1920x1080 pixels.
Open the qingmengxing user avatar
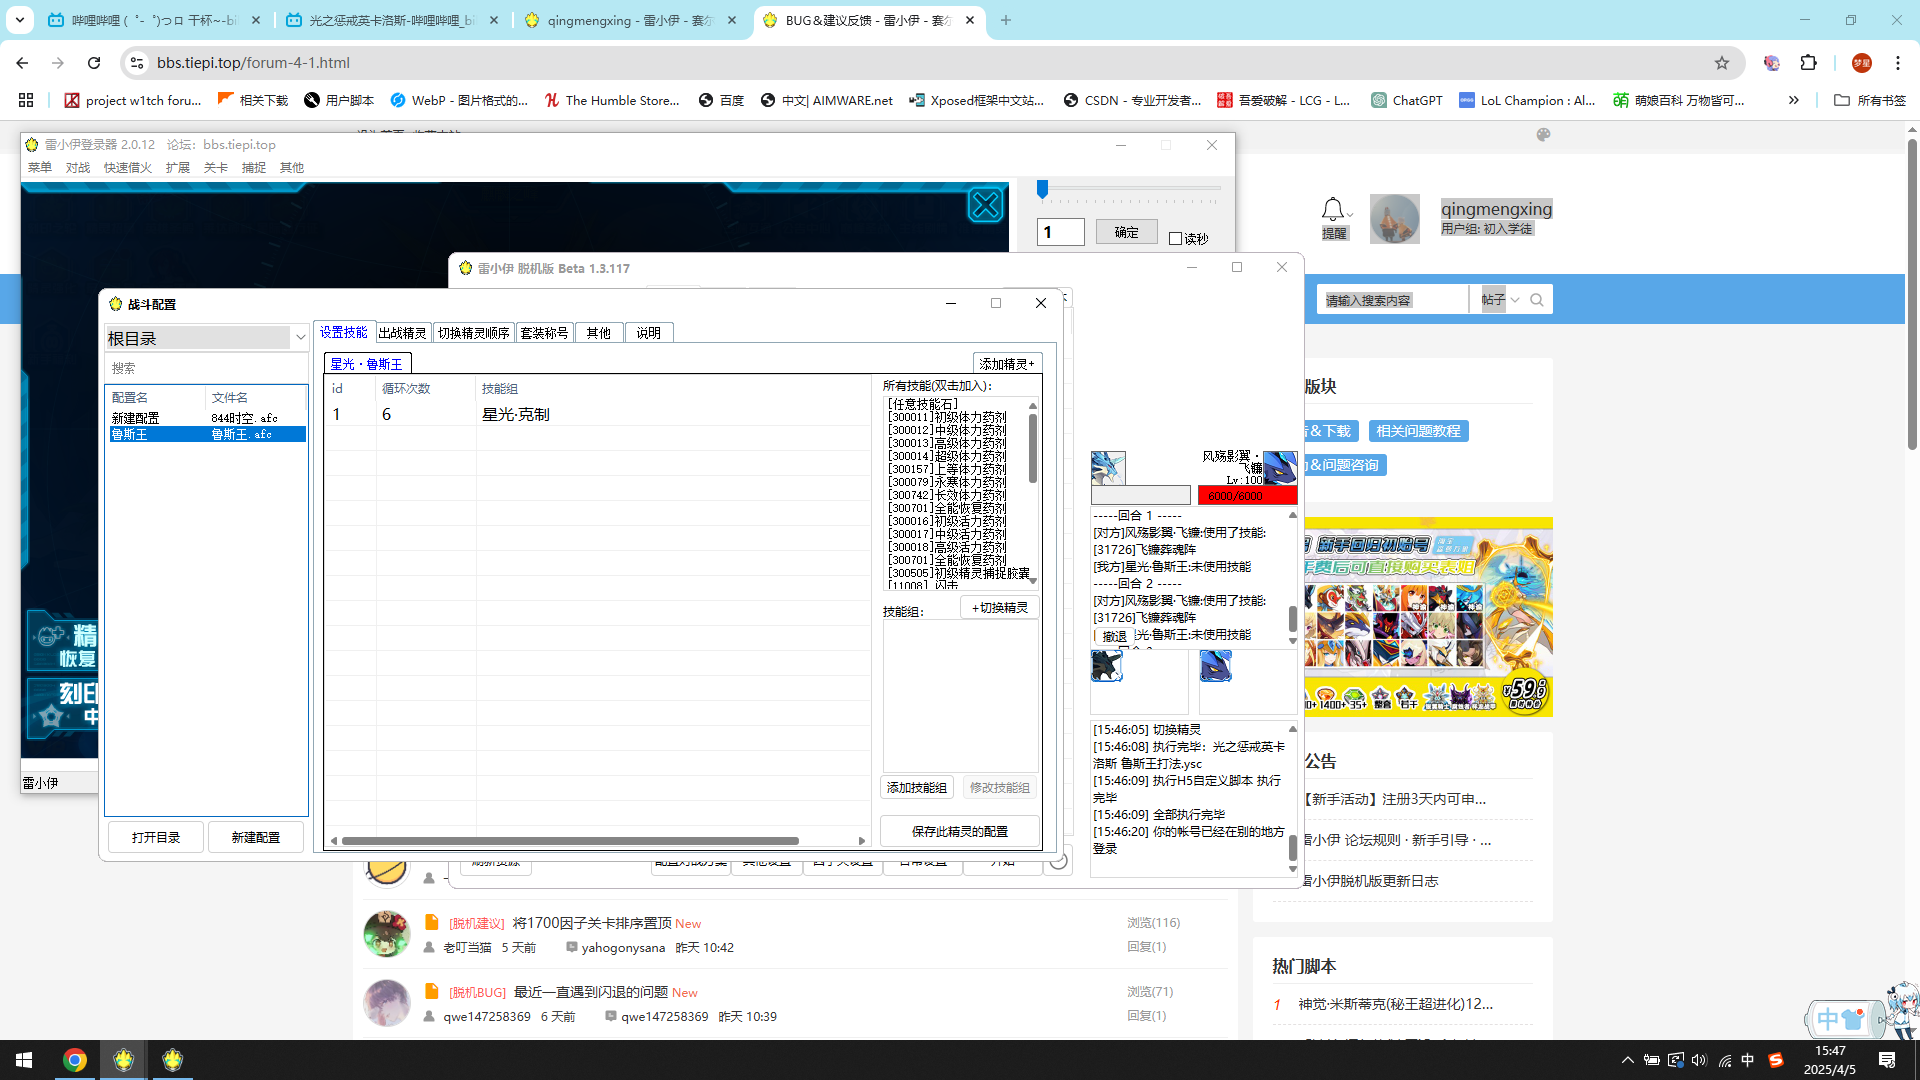(x=1394, y=218)
